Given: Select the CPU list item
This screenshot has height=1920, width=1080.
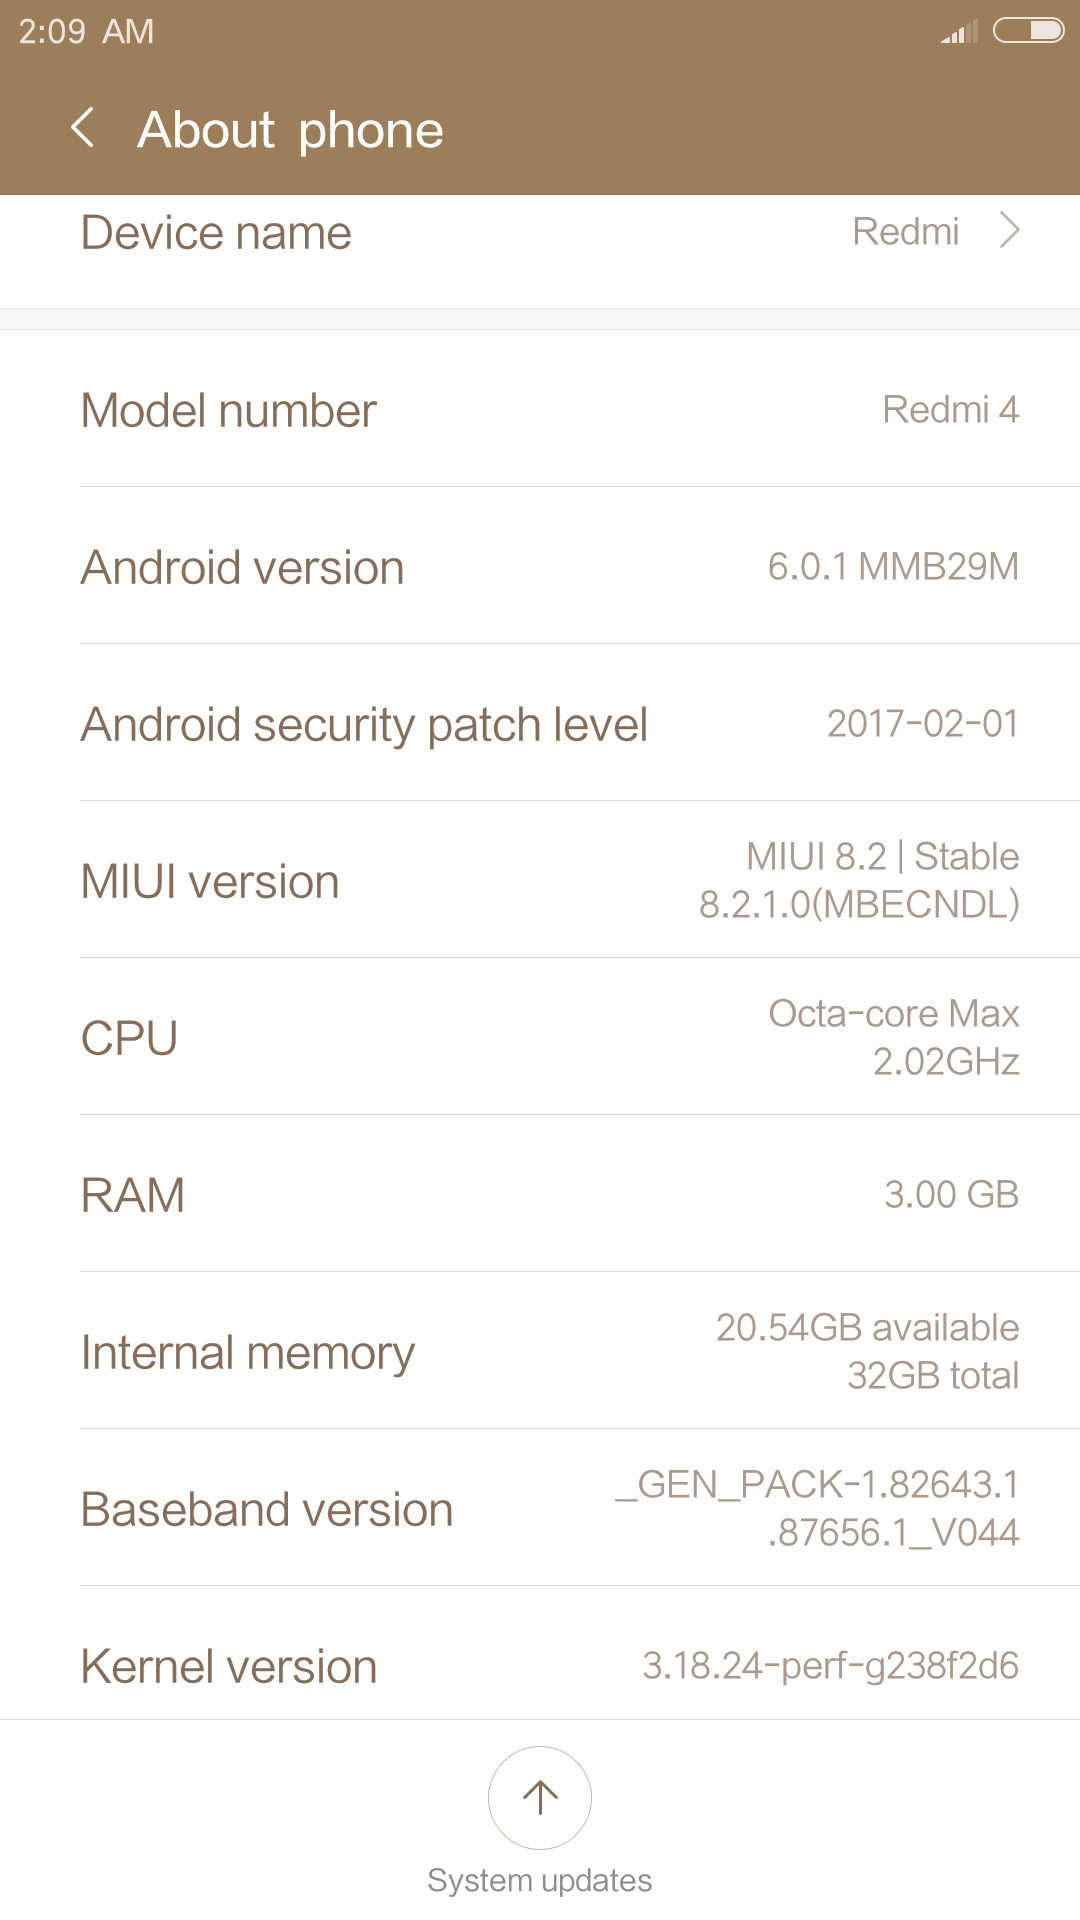Looking at the screenshot, I should coord(540,1038).
